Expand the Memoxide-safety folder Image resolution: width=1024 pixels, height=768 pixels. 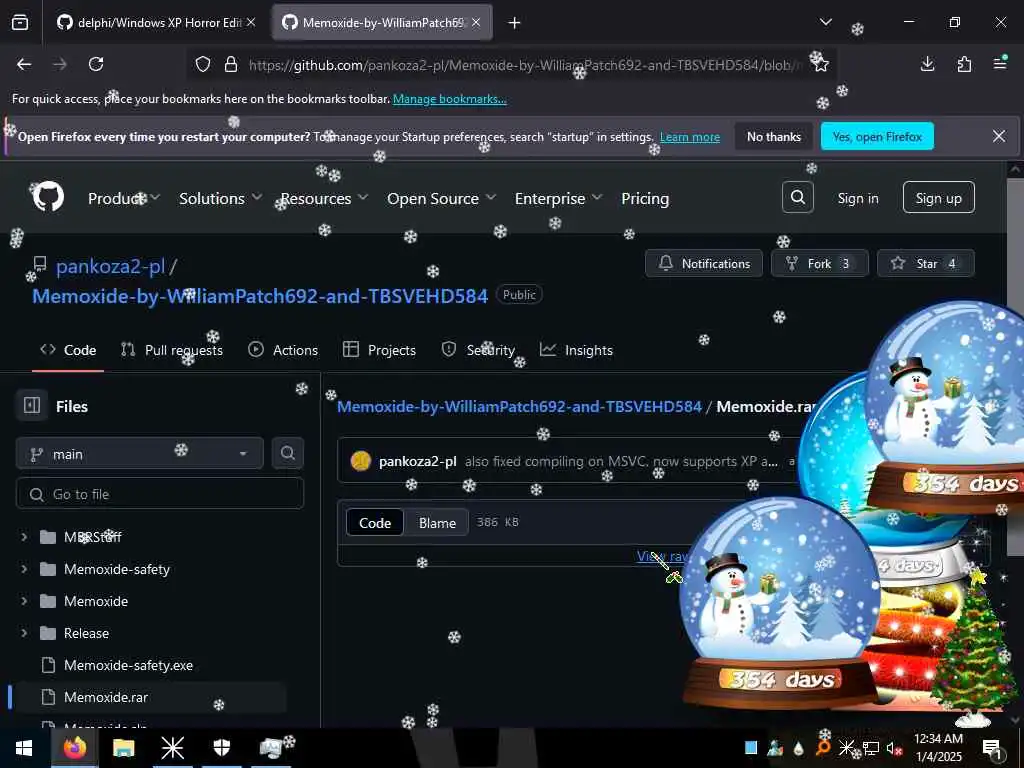(24, 569)
